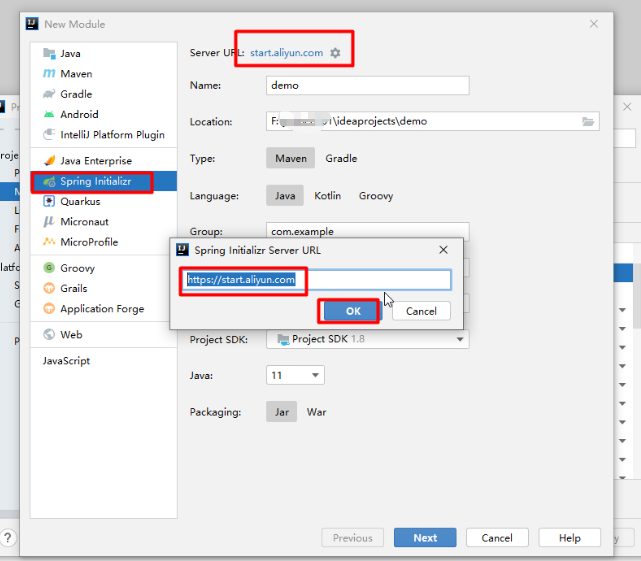Image resolution: width=641 pixels, height=561 pixels.
Task: Select Grails entry
Action: coord(103,288)
